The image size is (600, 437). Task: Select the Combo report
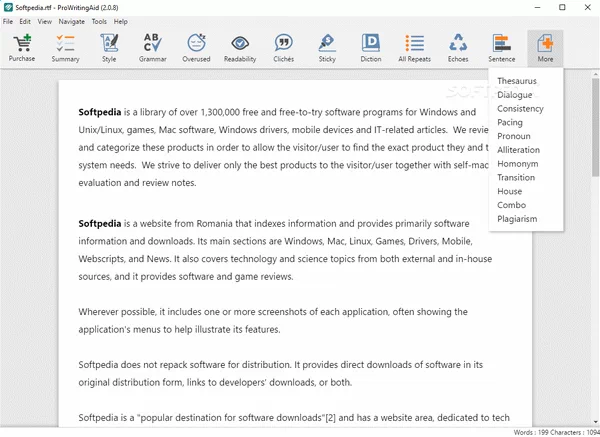[x=511, y=205]
